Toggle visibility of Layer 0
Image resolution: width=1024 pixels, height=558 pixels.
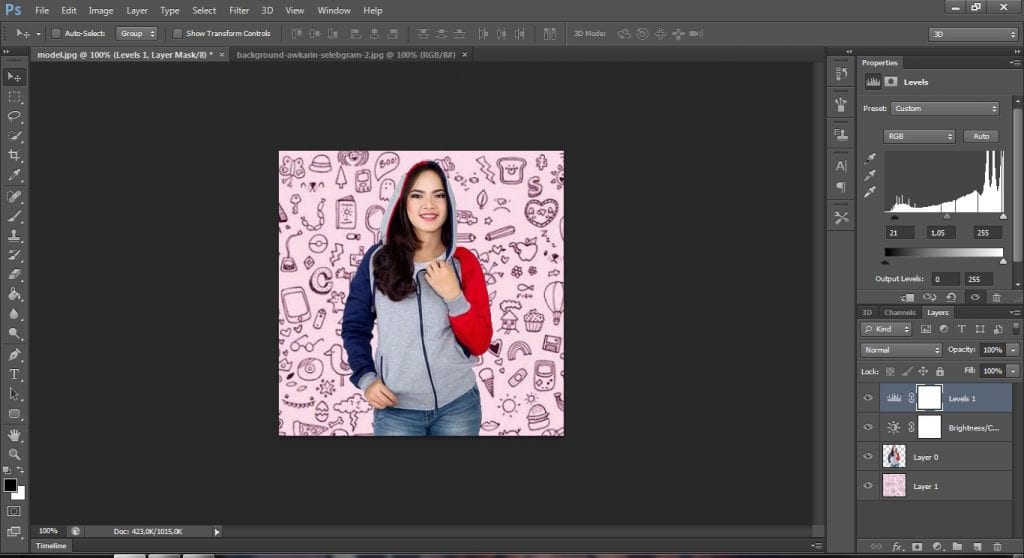coord(867,456)
